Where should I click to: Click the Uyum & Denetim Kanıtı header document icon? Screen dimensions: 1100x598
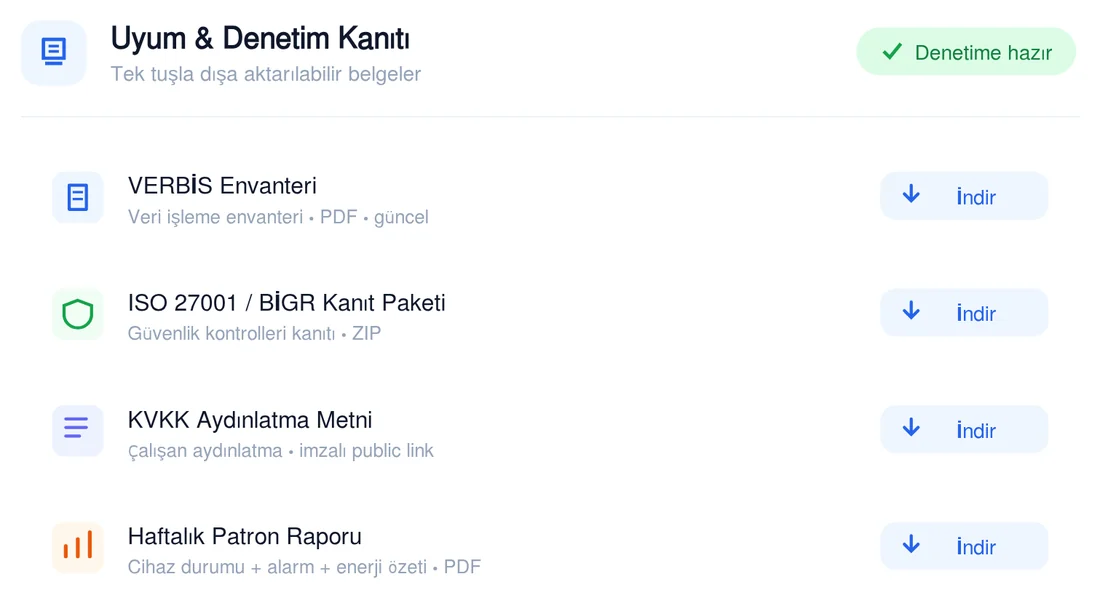(x=53, y=53)
